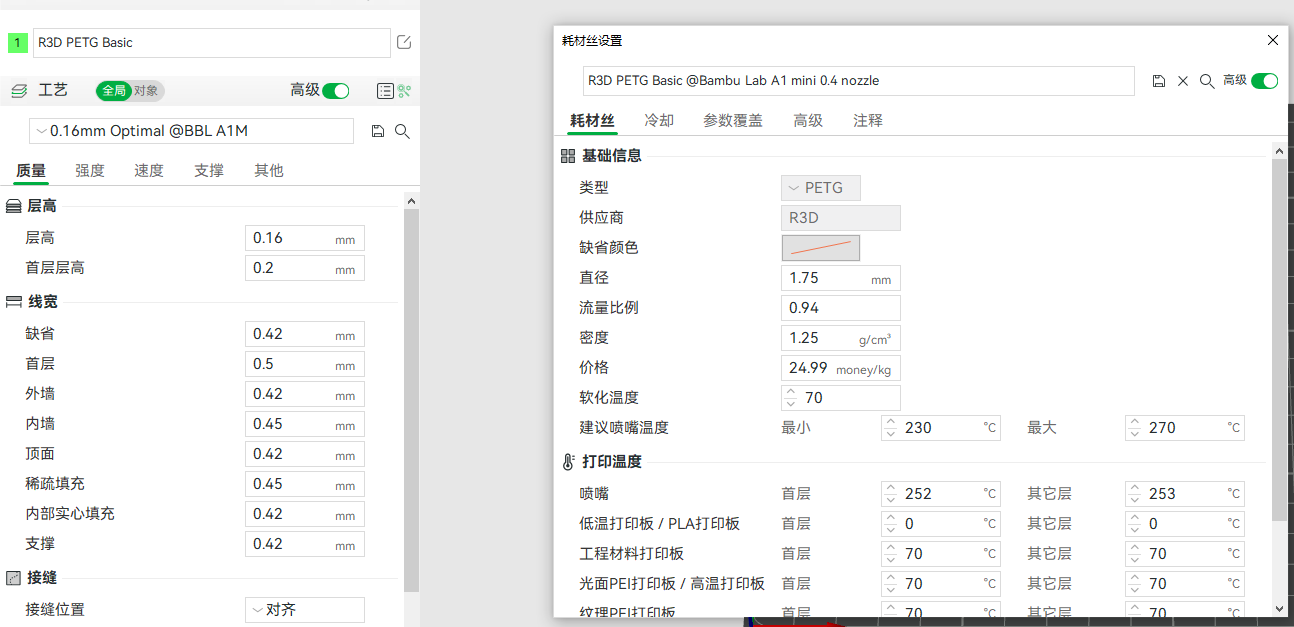The width and height of the screenshot is (1294, 627).
Task: Open the 类型 PETG dropdown
Action: pyautogui.click(x=821, y=188)
